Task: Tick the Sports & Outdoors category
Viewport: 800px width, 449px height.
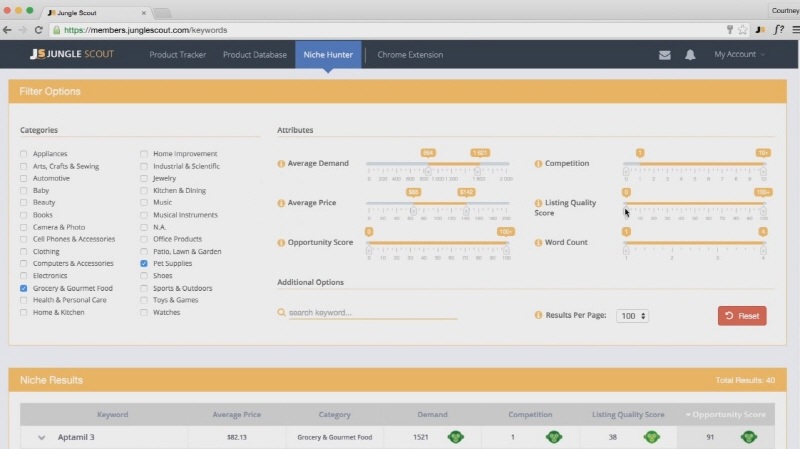Action: 144,288
